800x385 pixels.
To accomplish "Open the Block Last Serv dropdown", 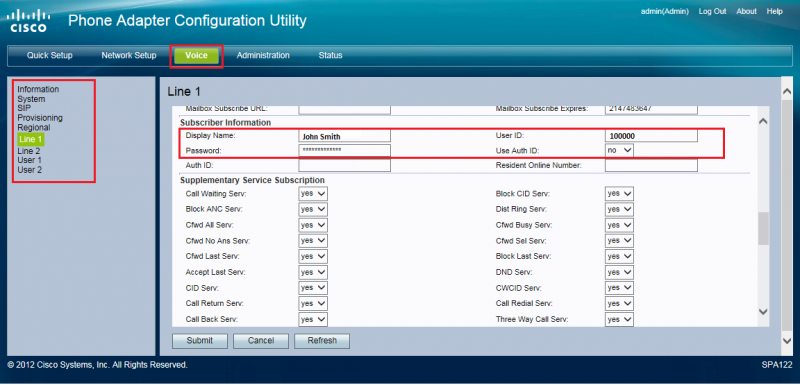I will (619, 256).
